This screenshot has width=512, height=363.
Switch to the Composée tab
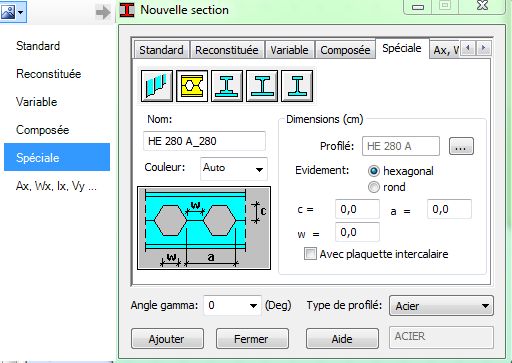(x=345, y=50)
